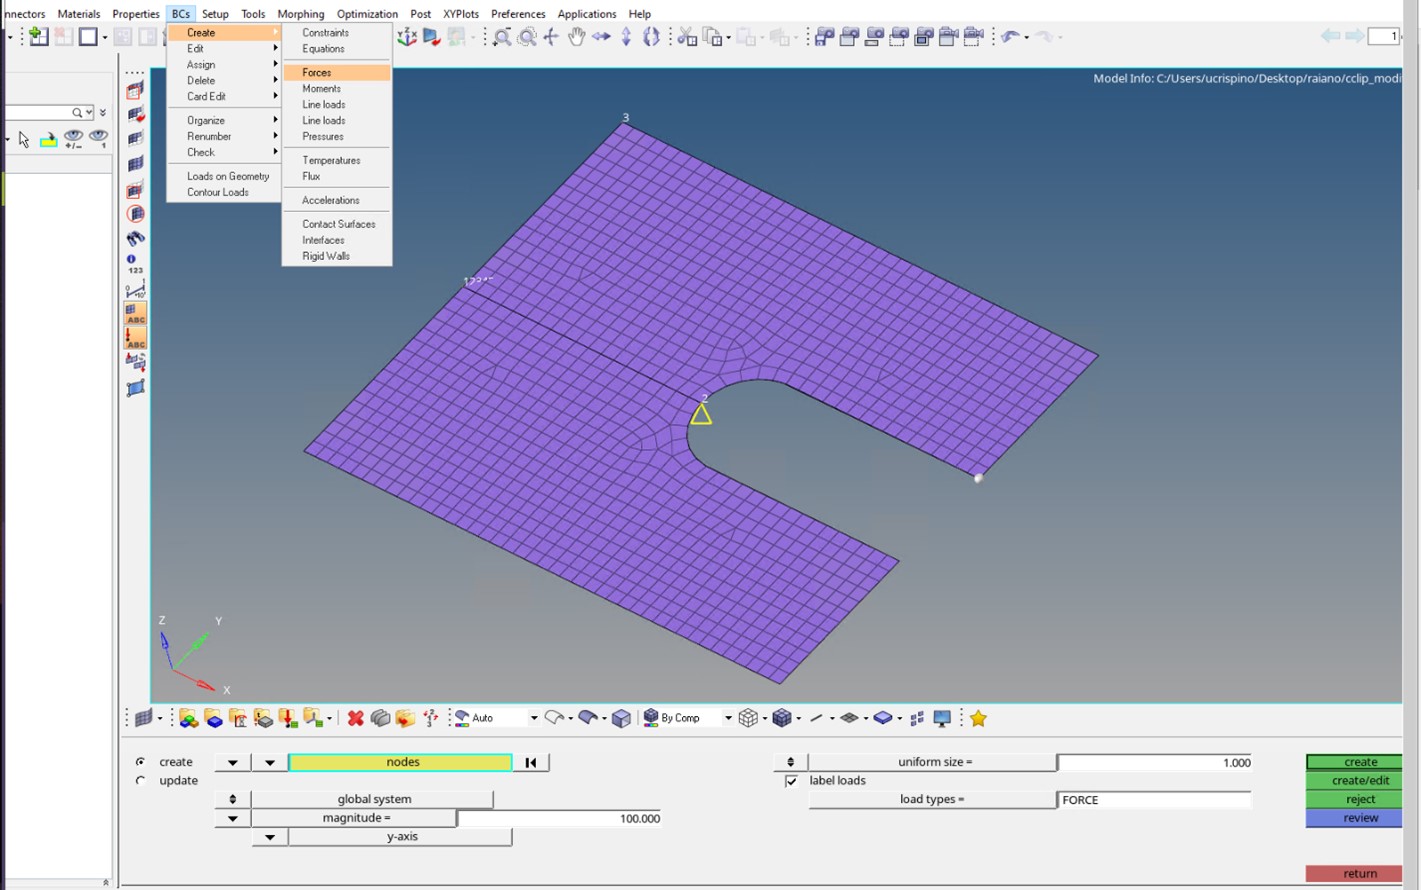Open the Morphing menu
Viewport: 1421px width, 890px height.
coord(300,14)
